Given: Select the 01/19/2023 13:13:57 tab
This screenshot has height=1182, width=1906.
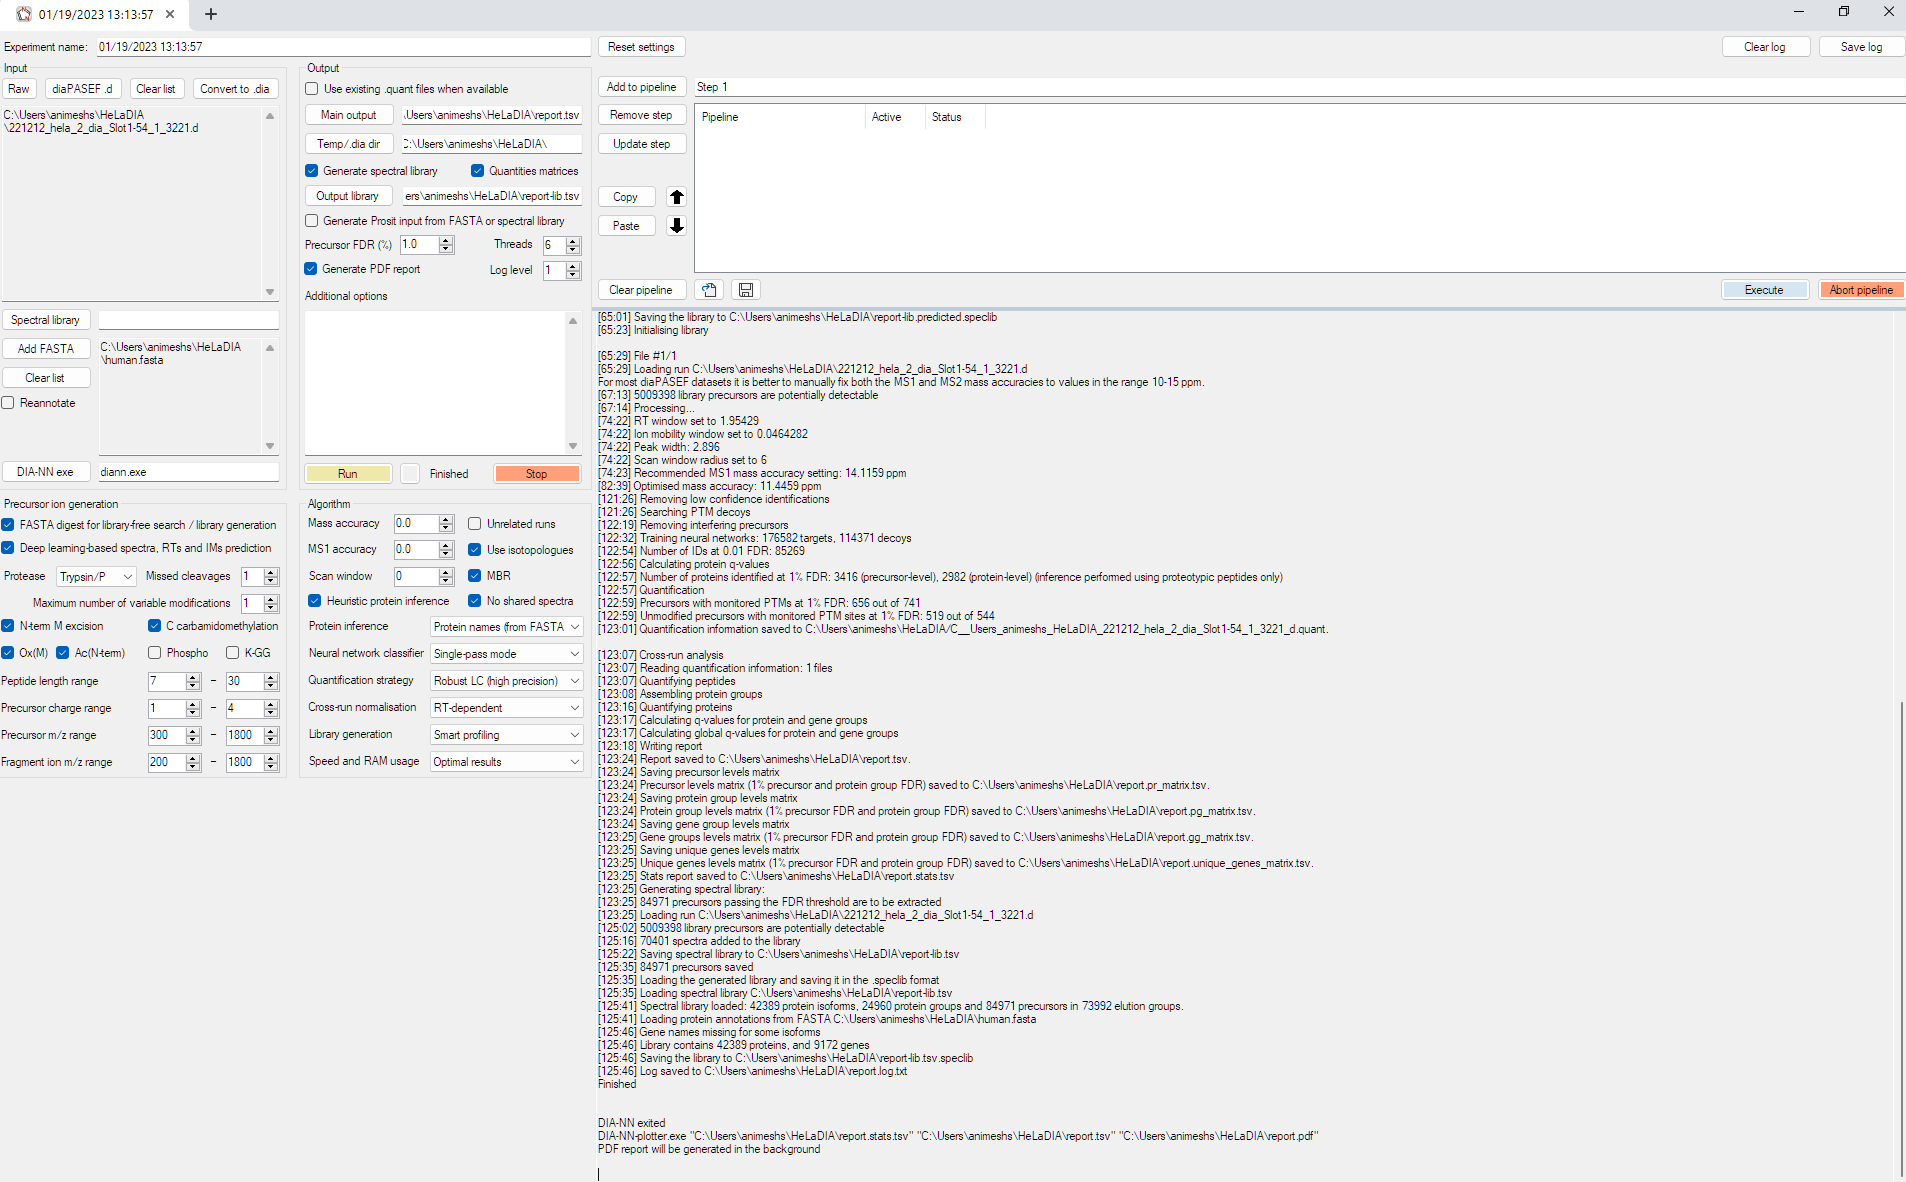Looking at the screenshot, I should 95,14.
